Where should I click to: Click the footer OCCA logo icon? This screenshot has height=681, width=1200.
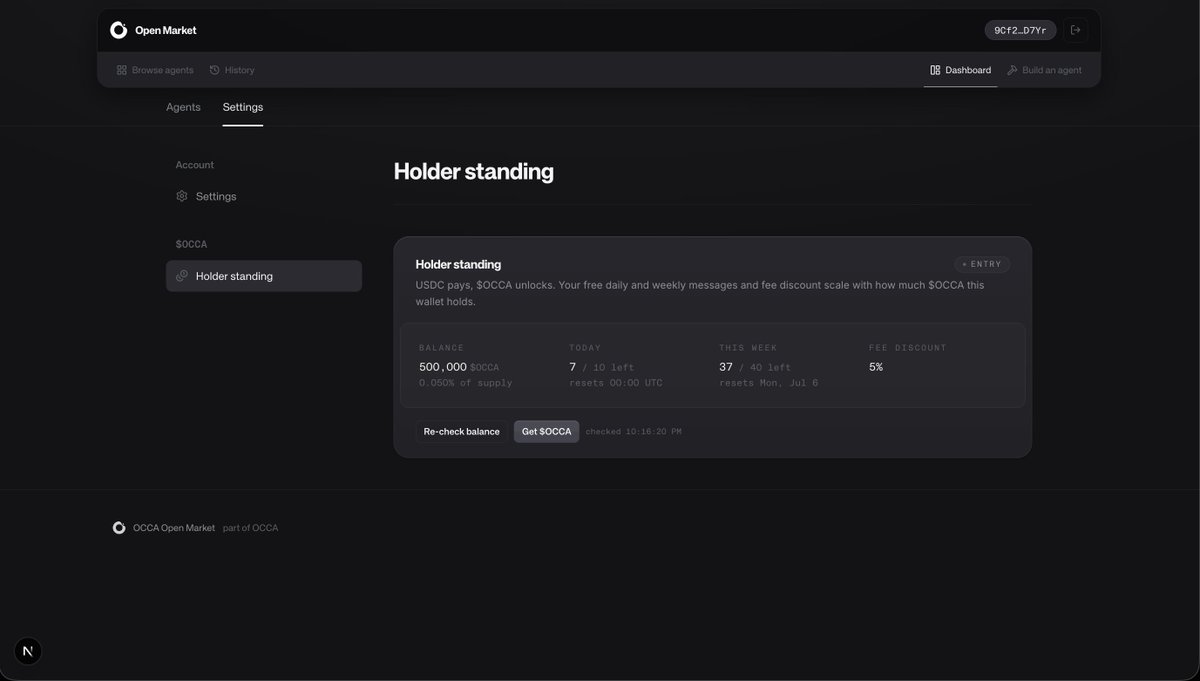(x=119, y=528)
